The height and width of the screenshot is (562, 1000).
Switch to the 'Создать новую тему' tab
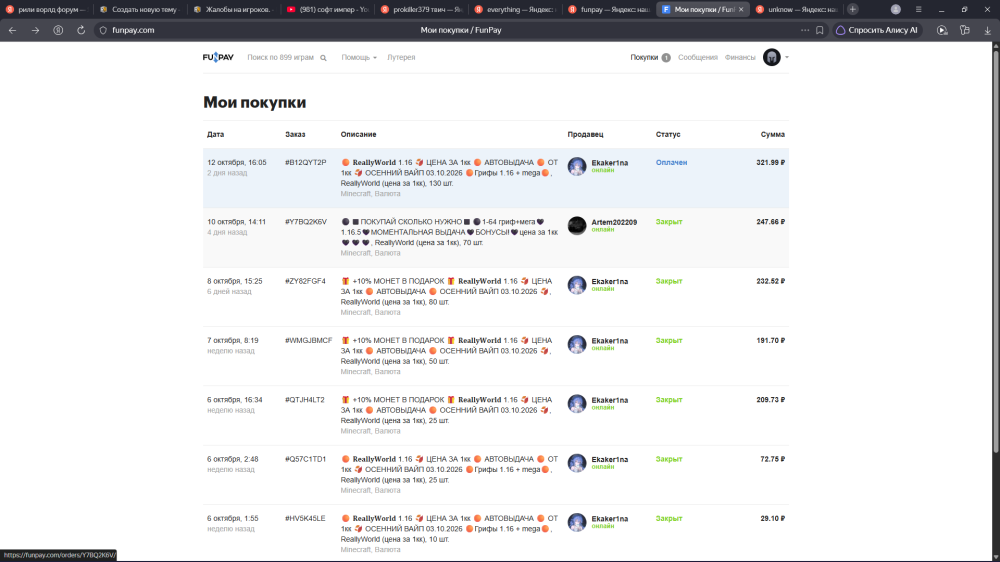click(140, 10)
